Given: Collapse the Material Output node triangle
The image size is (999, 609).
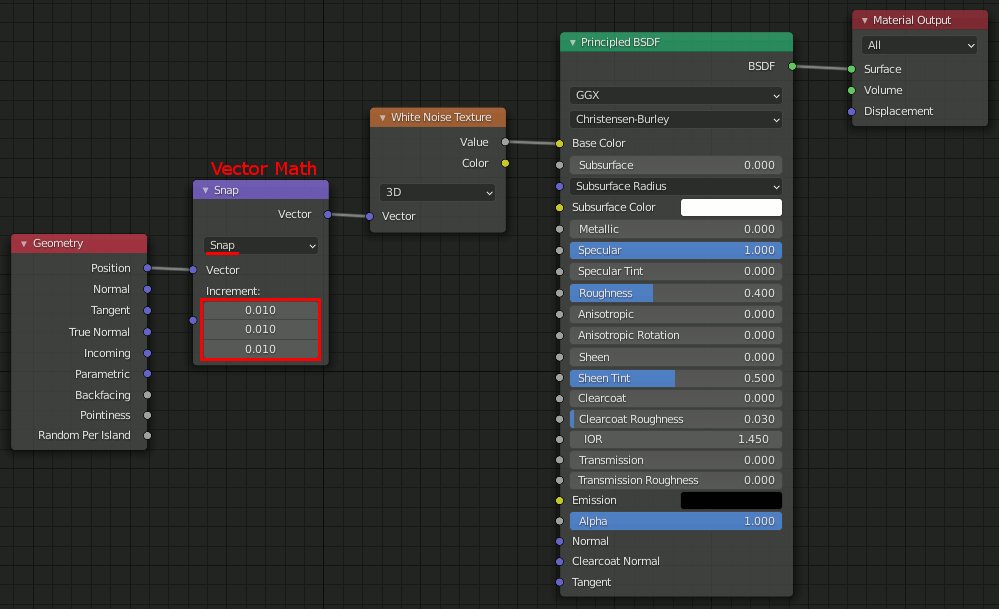Looking at the screenshot, I should click(x=865, y=21).
